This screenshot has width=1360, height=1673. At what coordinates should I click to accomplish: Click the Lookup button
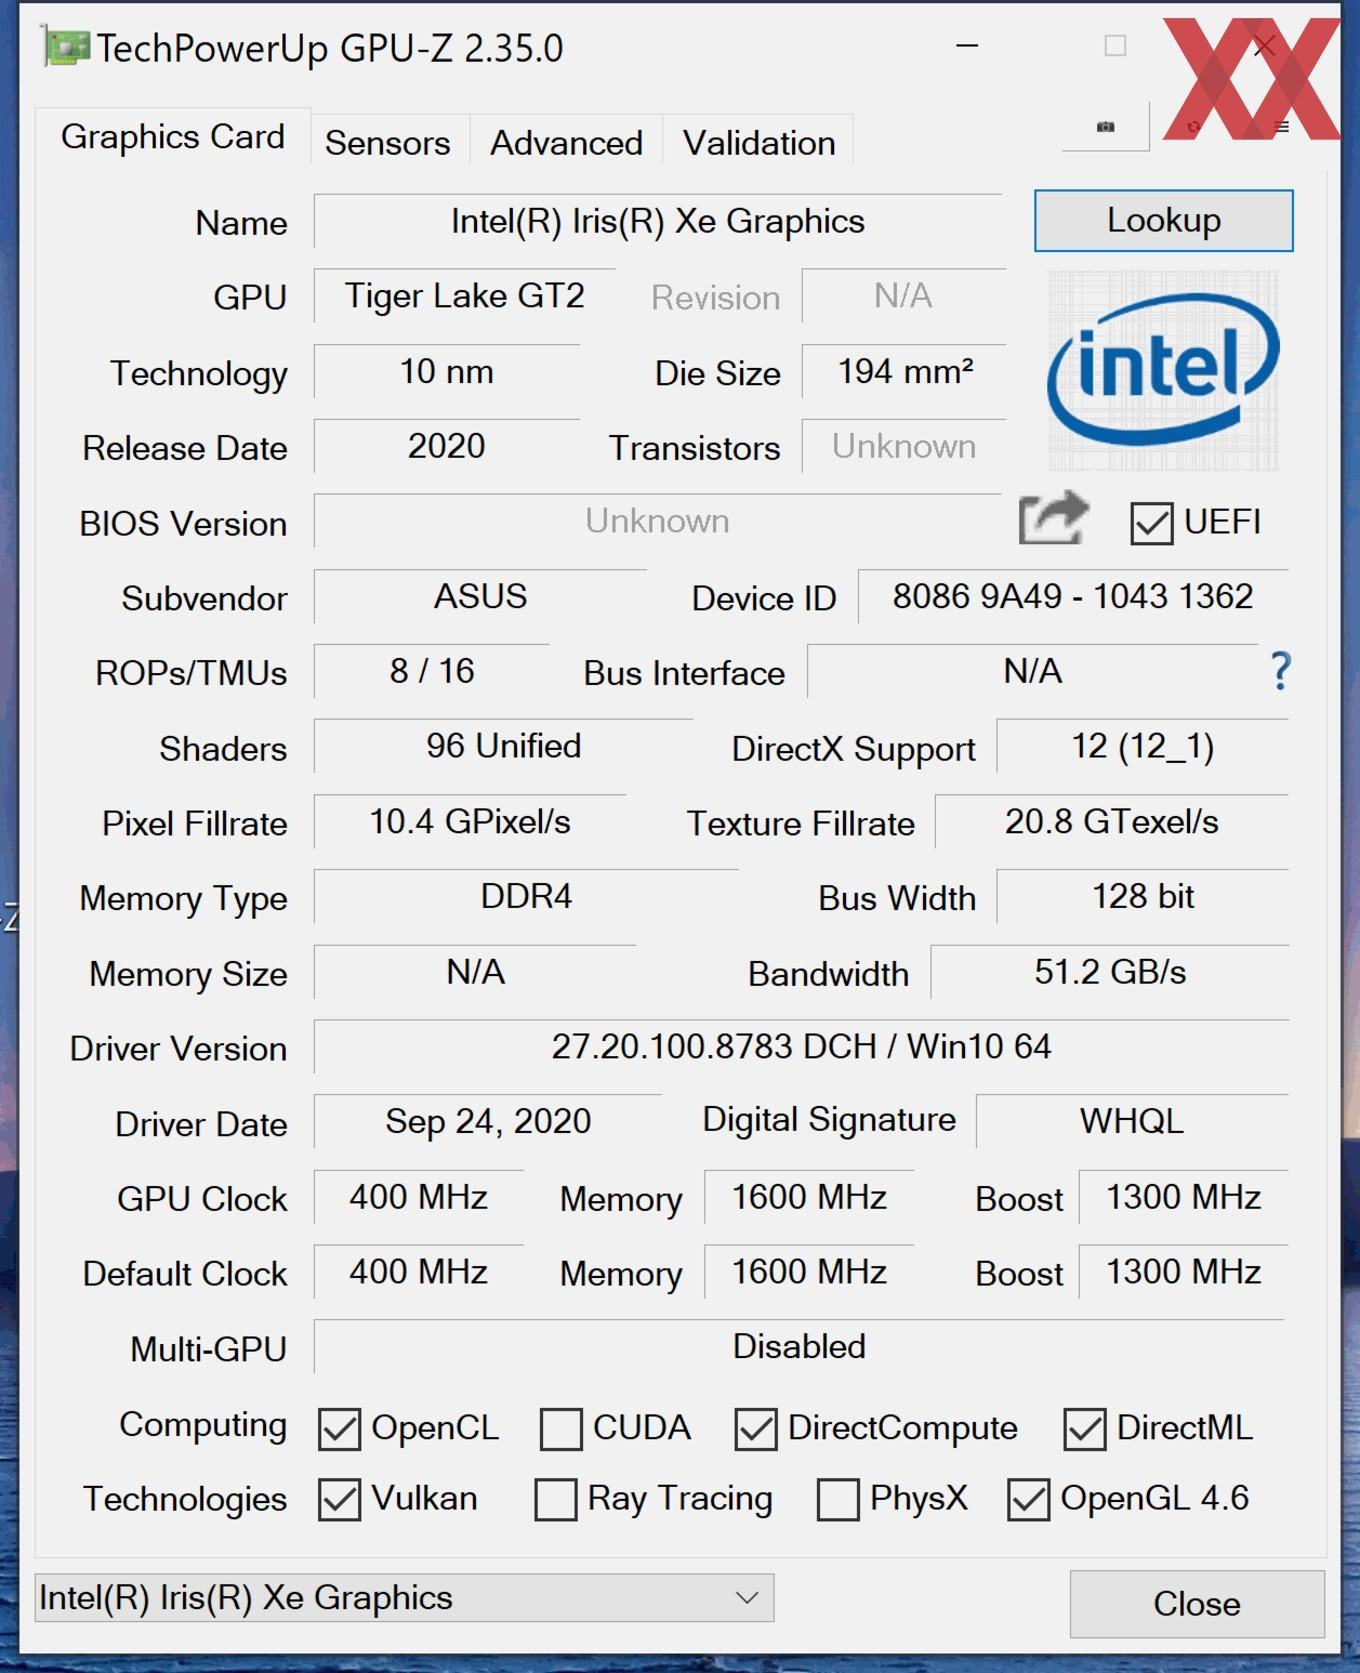pos(1164,220)
